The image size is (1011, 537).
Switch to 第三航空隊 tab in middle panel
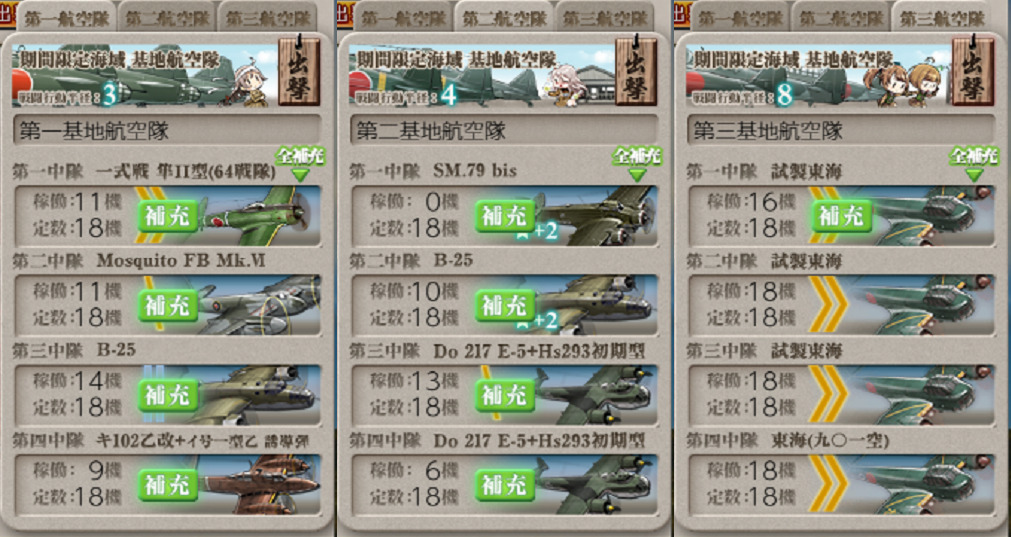tap(604, 17)
